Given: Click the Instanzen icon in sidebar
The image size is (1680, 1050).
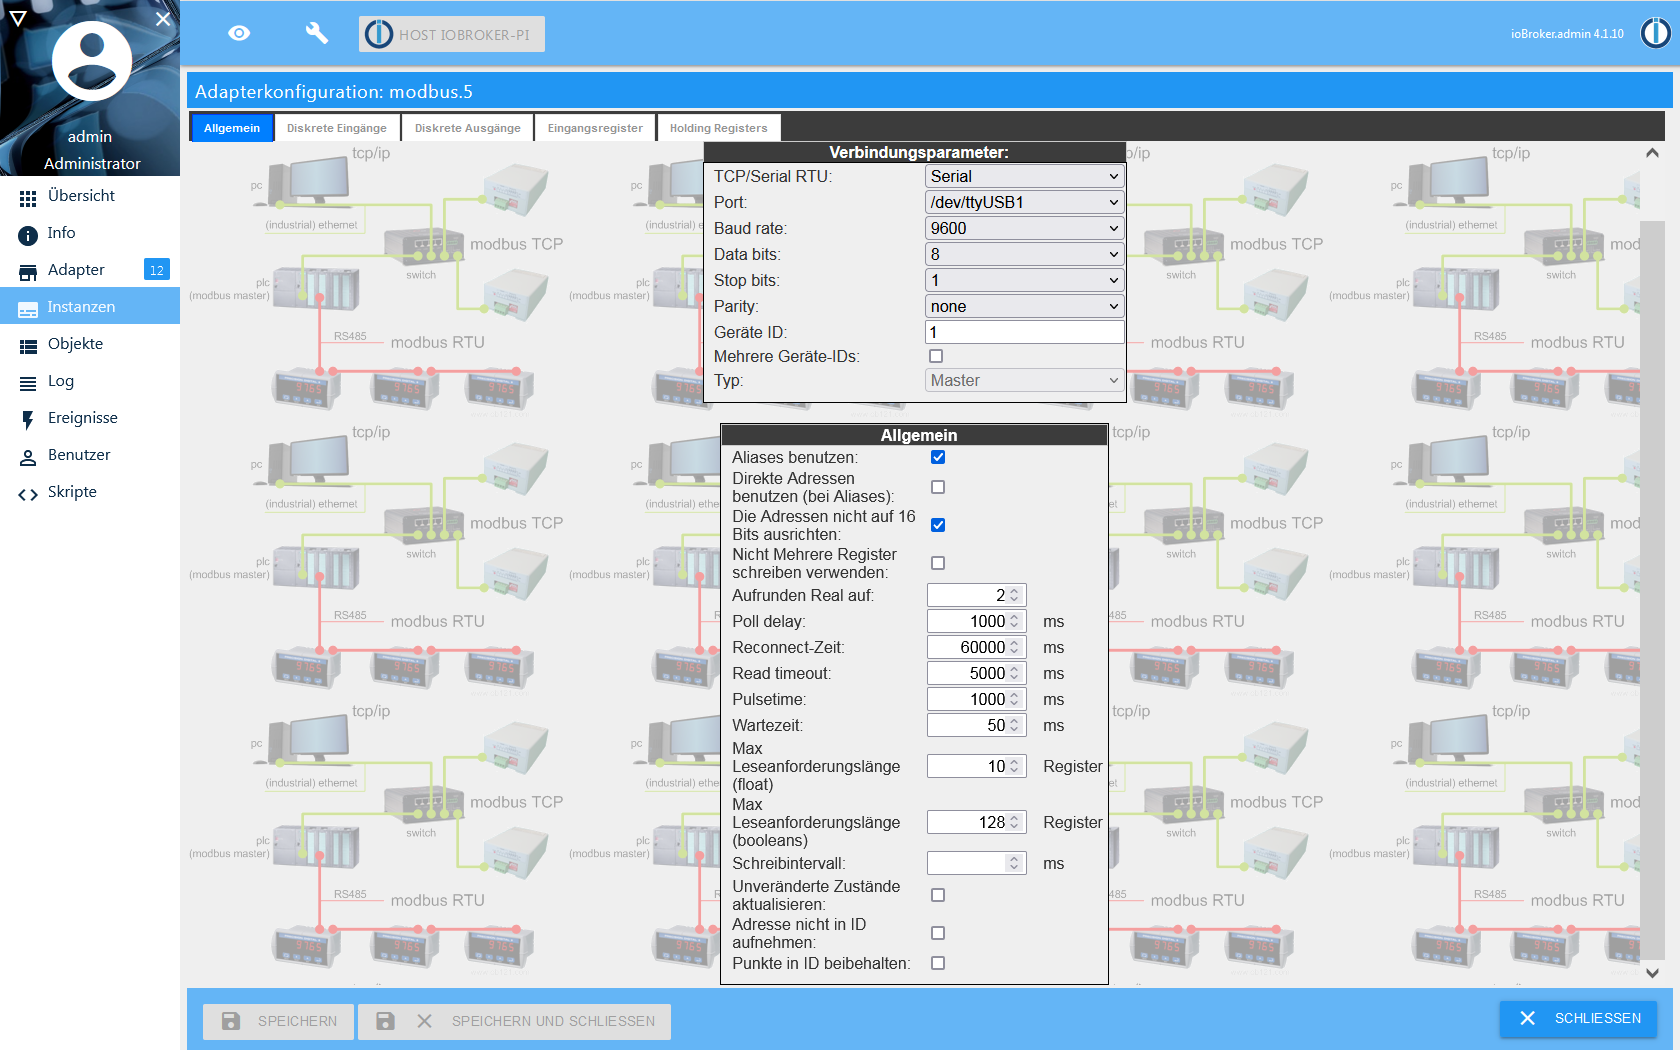Looking at the screenshot, I should [x=28, y=309].
